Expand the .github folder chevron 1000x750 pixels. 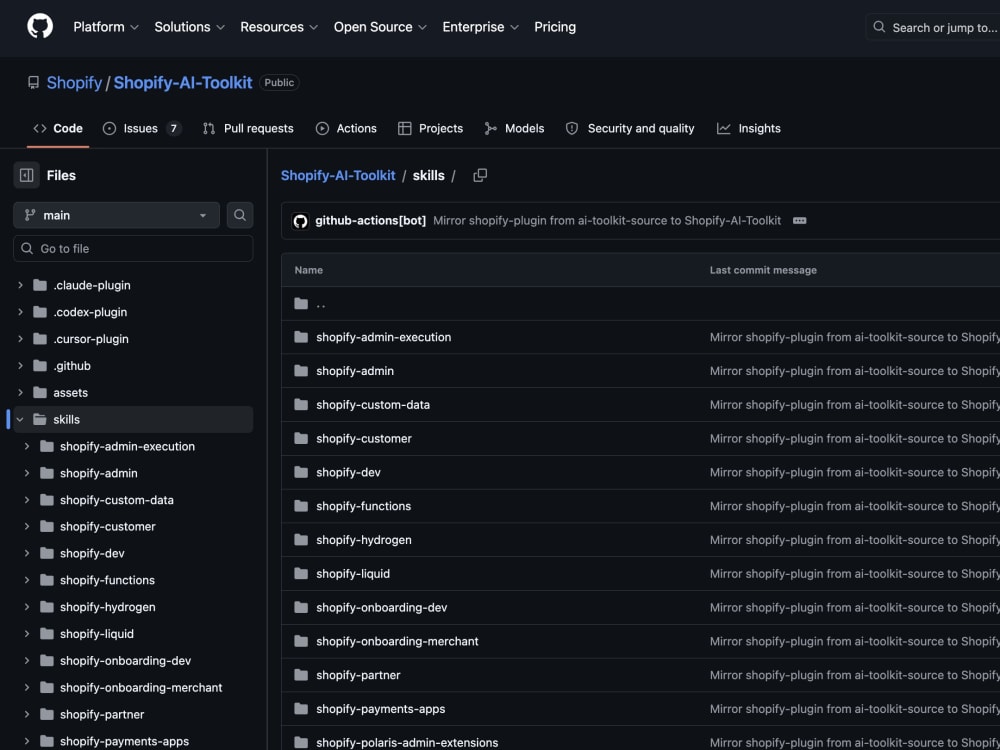click(x=20, y=365)
